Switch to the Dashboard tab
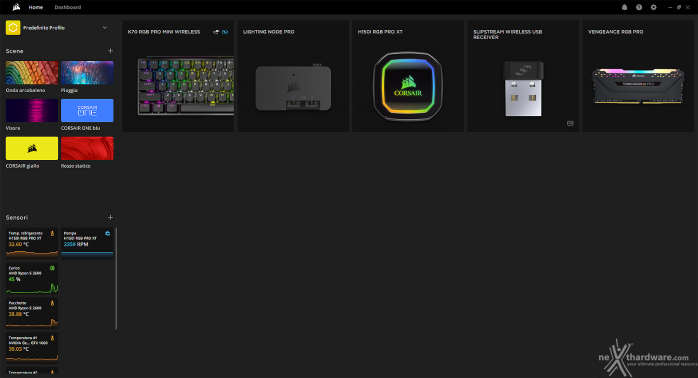698x378 pixels. pyautogui.click(x=68, y=7)
